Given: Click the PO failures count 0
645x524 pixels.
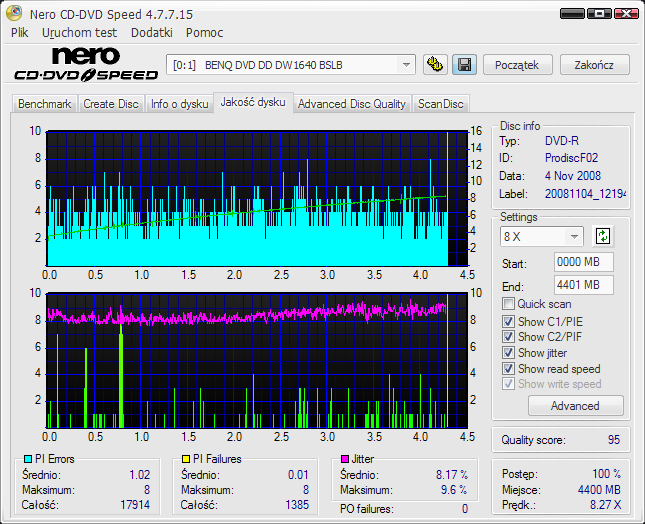Looking at the screenshot, I should coord(465,509).
